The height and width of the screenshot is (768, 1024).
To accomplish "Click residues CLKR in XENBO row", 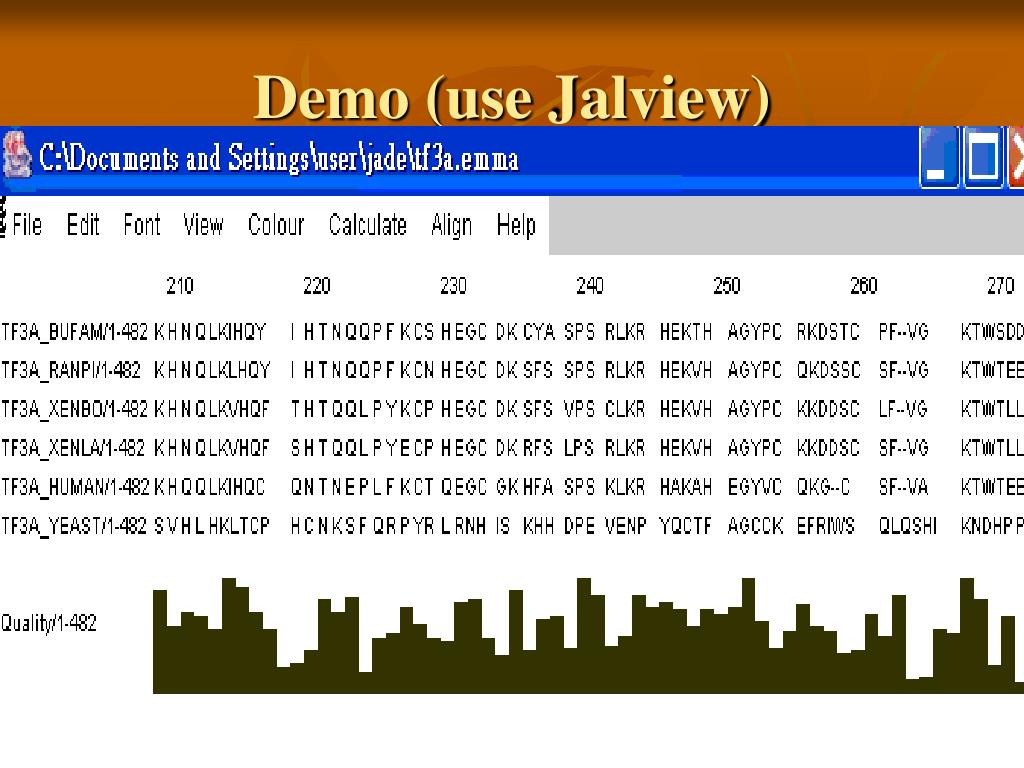I will 625,409.
